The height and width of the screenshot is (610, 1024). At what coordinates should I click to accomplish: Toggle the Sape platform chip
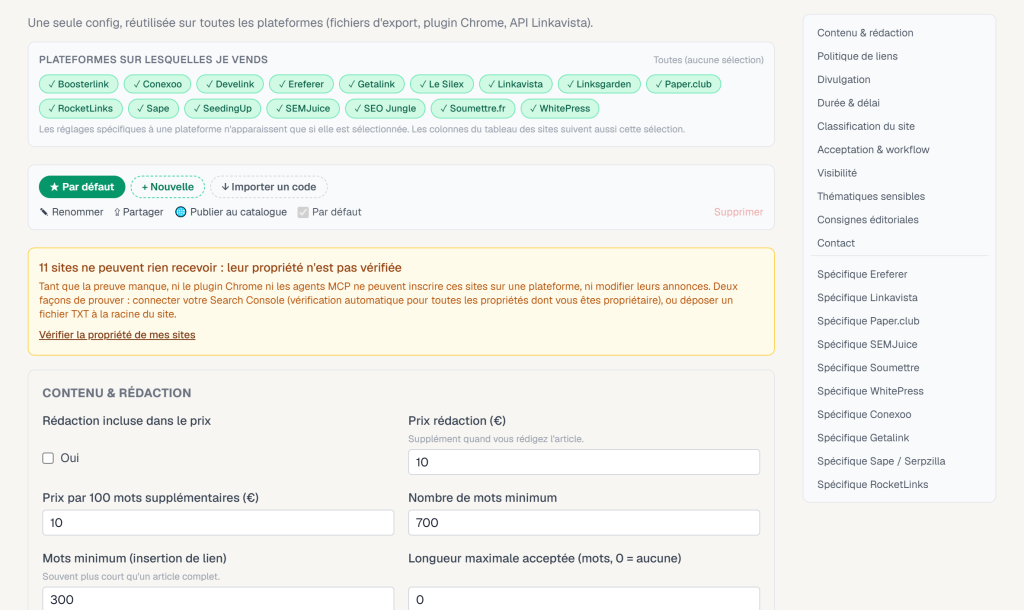tap(153, 108)
